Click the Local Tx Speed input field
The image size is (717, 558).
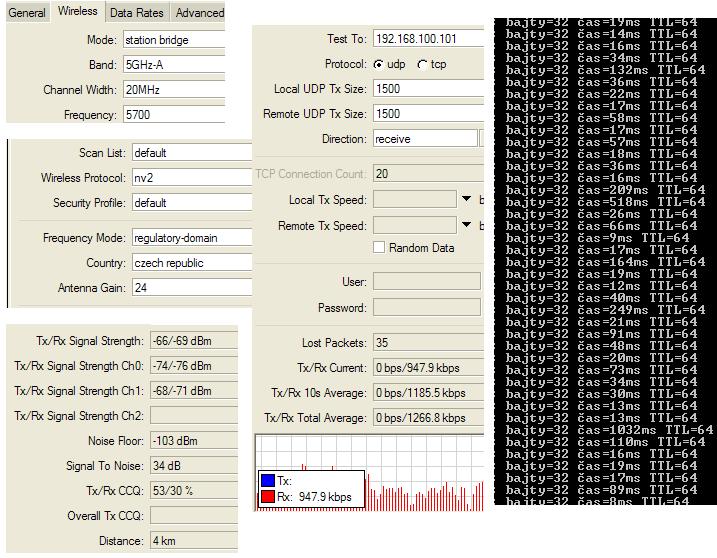coord(415,199)
